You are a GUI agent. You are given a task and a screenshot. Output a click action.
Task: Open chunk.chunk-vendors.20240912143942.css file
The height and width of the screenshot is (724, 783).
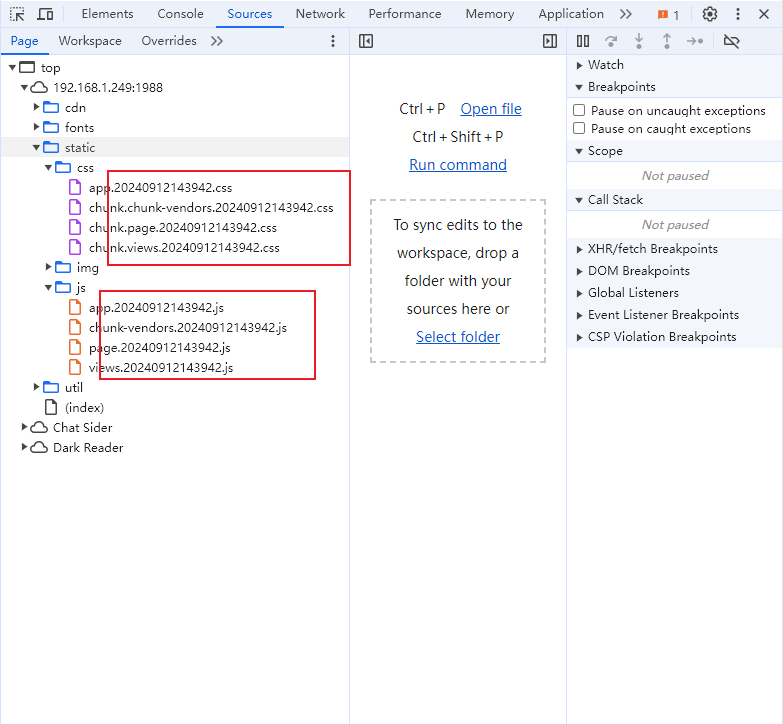click(x=211, y=208)
